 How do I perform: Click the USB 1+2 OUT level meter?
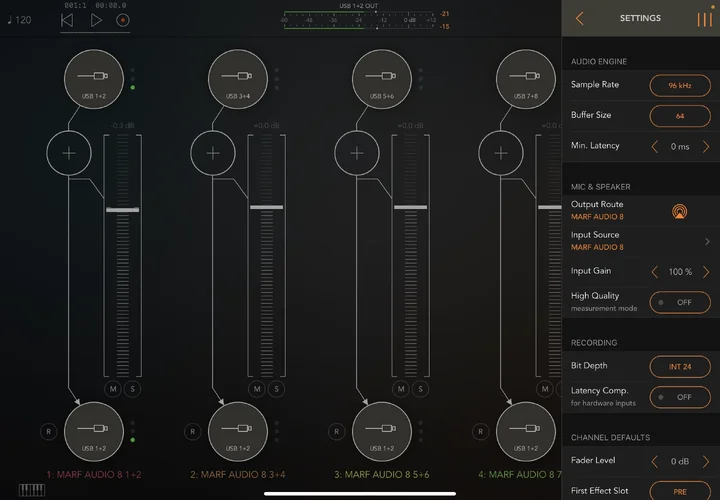(x=359, y=20)
